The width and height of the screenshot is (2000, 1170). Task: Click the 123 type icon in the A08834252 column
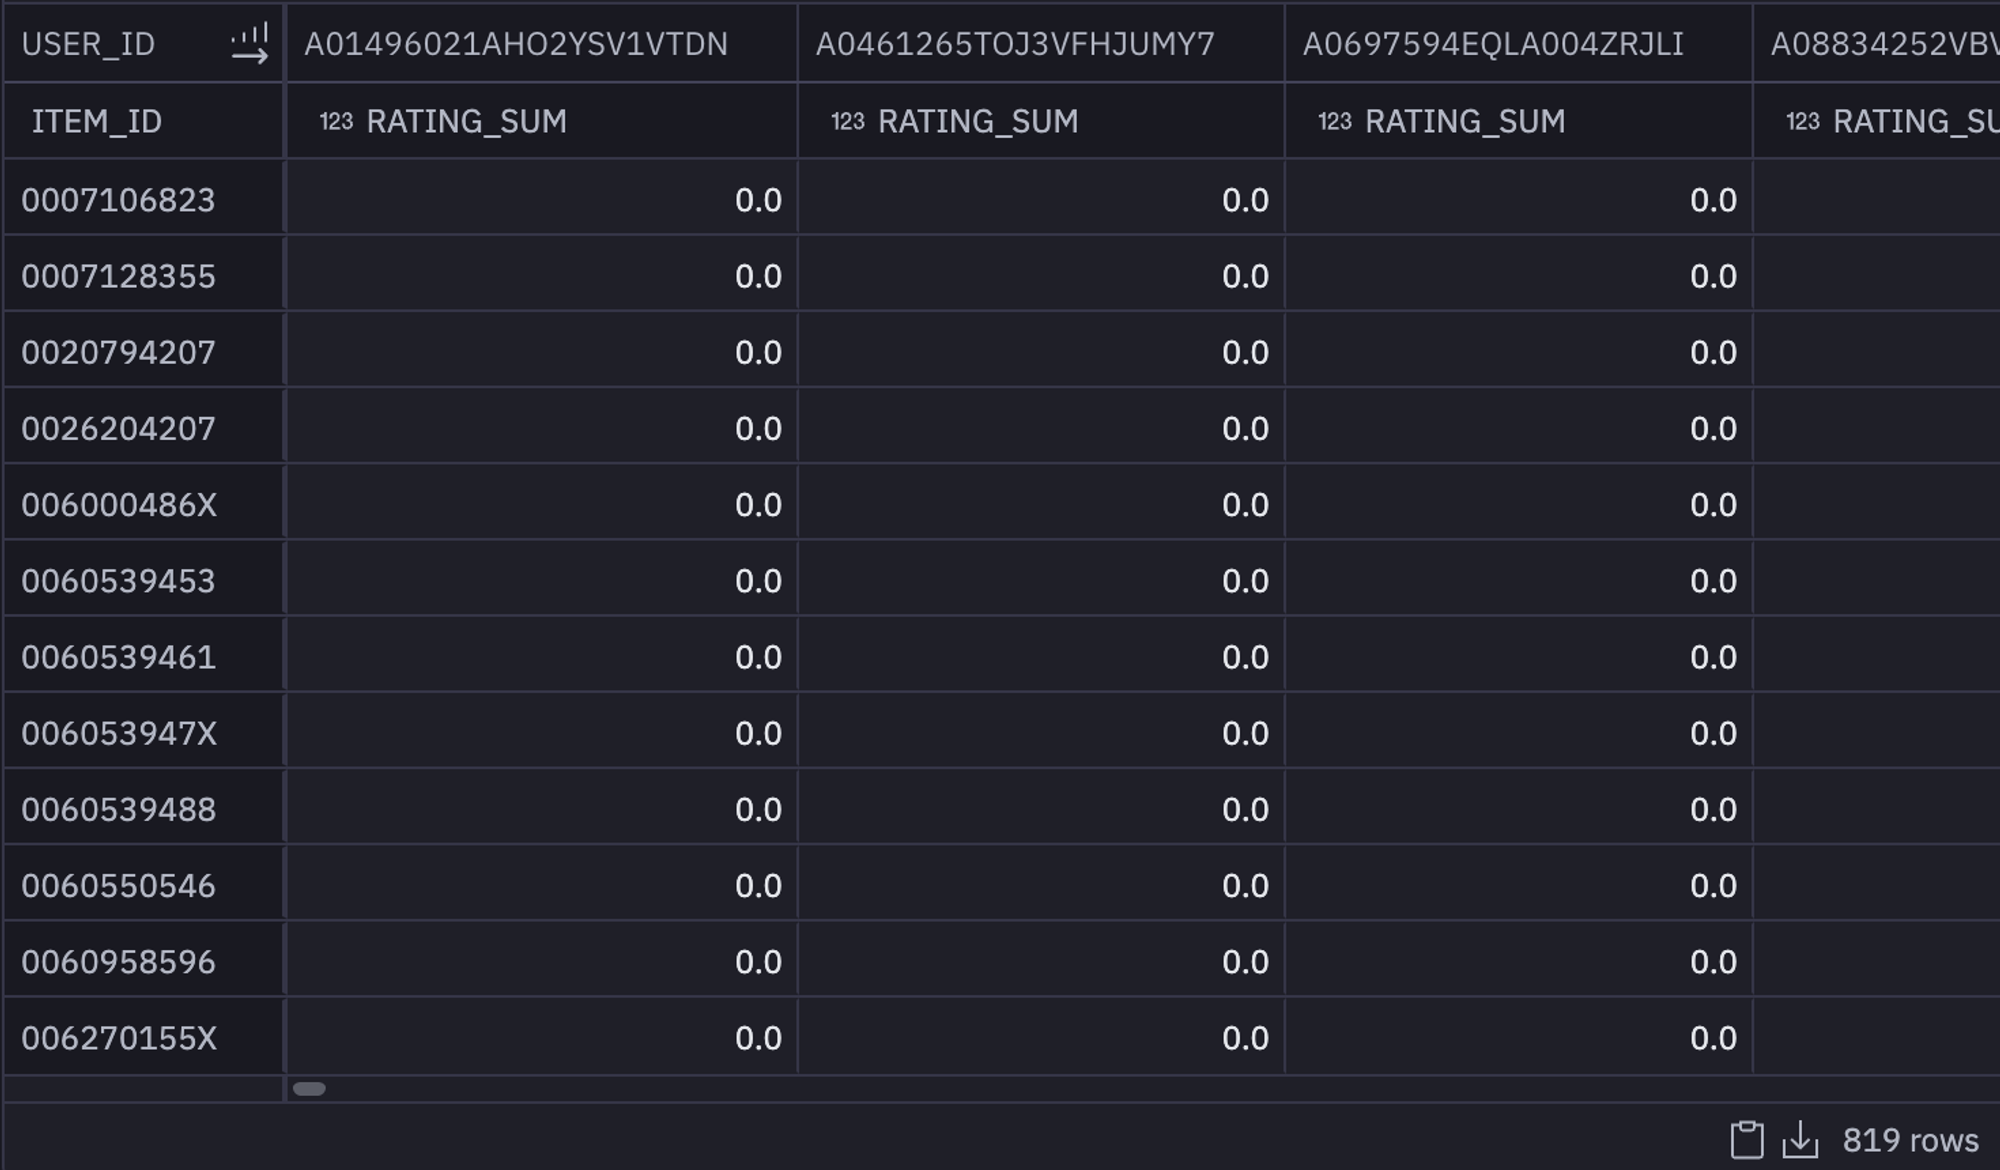[x=1803, y=122]
